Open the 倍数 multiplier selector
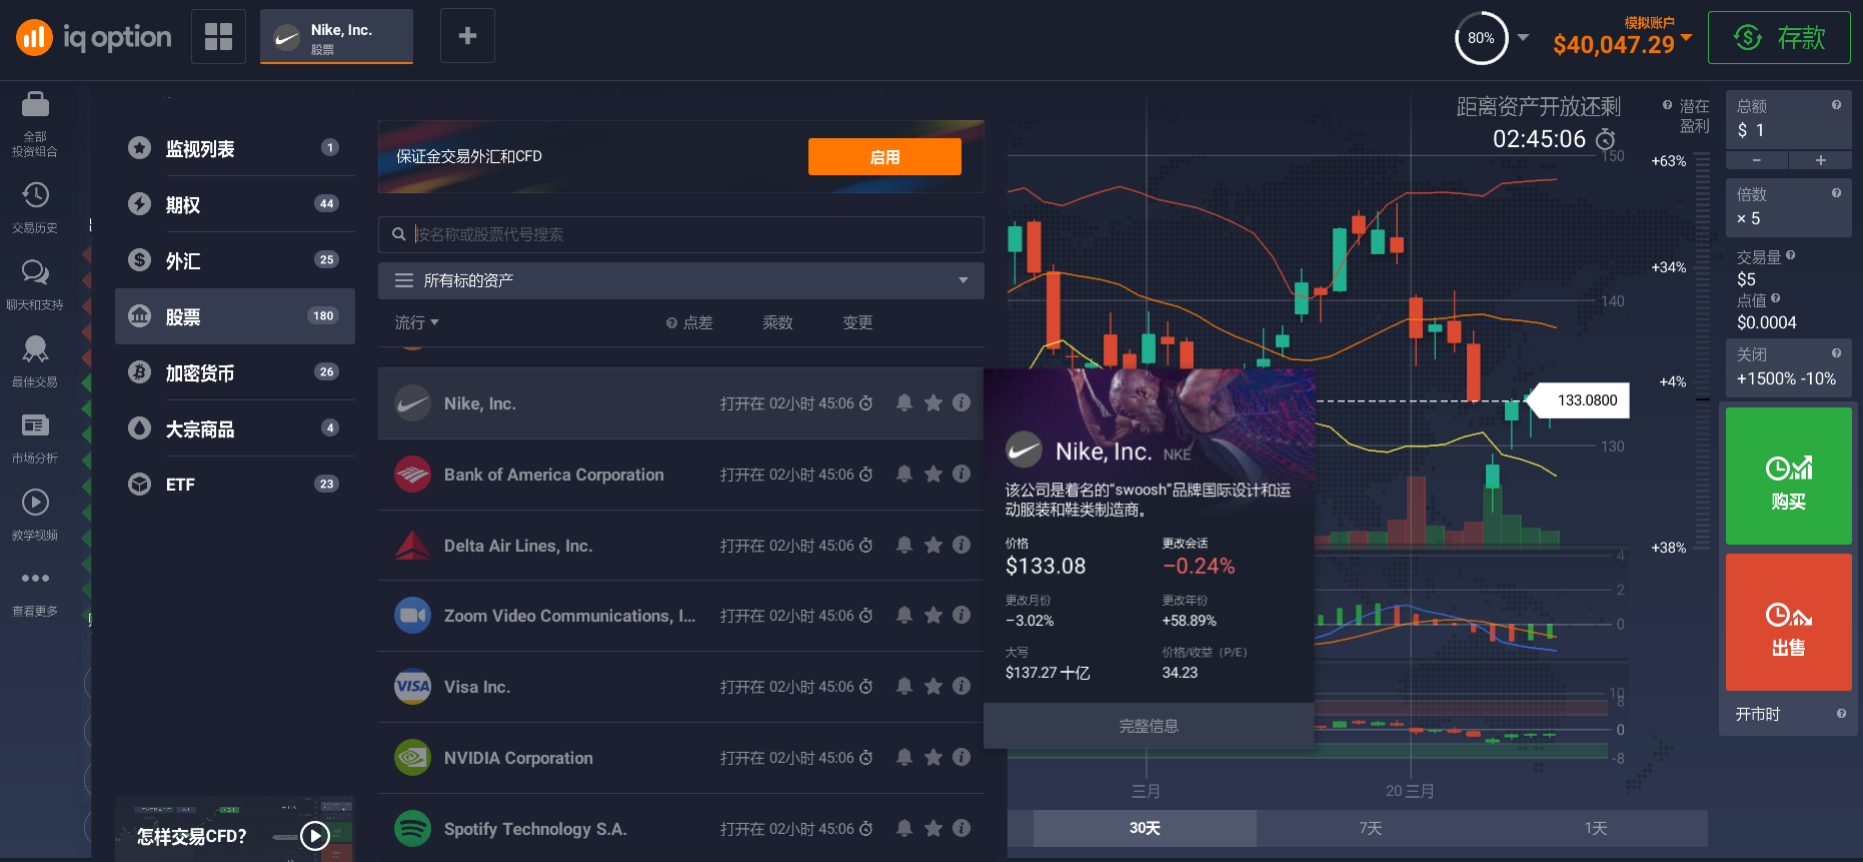 point(1789,208)
